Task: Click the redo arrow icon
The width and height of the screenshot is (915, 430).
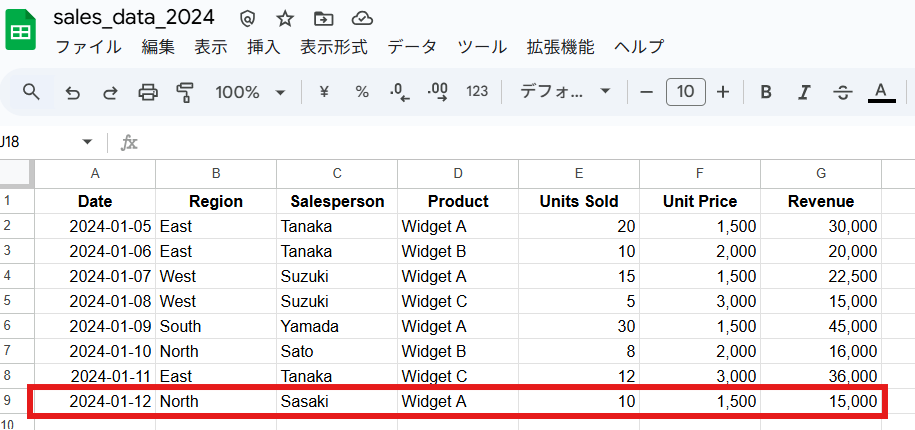Action: tap(110, 92)
